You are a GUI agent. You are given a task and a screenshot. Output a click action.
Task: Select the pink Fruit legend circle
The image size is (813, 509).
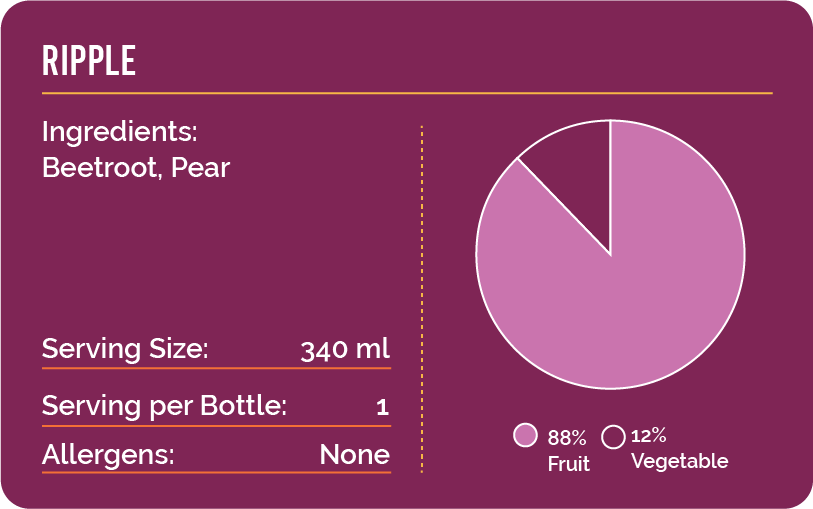pos(525,435)
